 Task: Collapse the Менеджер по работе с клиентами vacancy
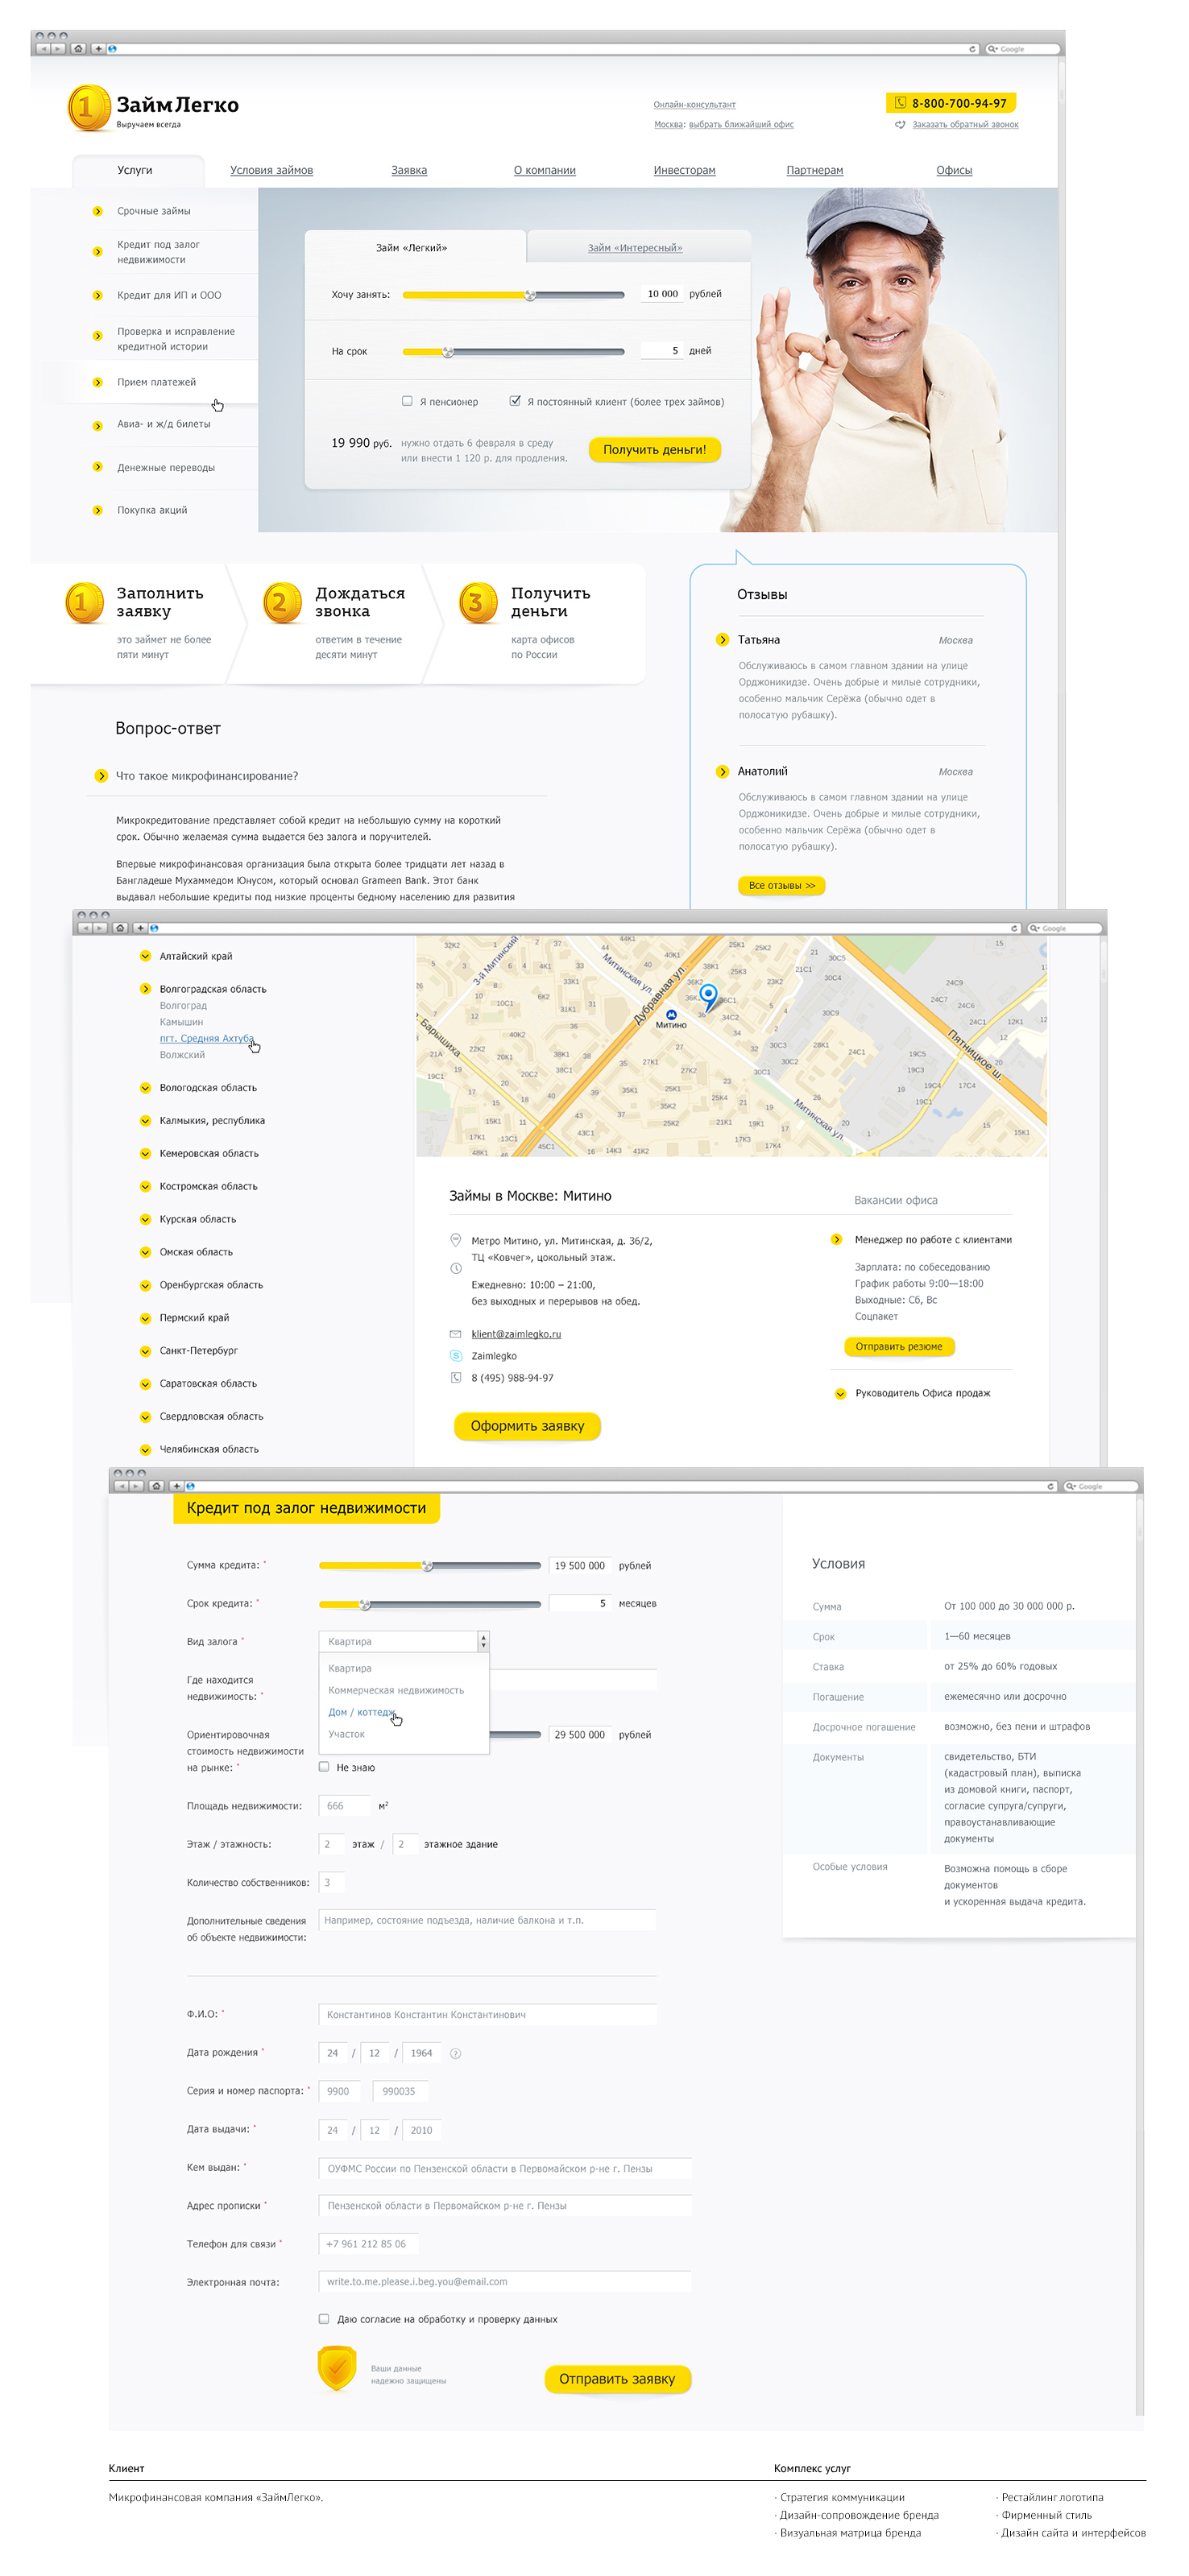click(836, 1240)
